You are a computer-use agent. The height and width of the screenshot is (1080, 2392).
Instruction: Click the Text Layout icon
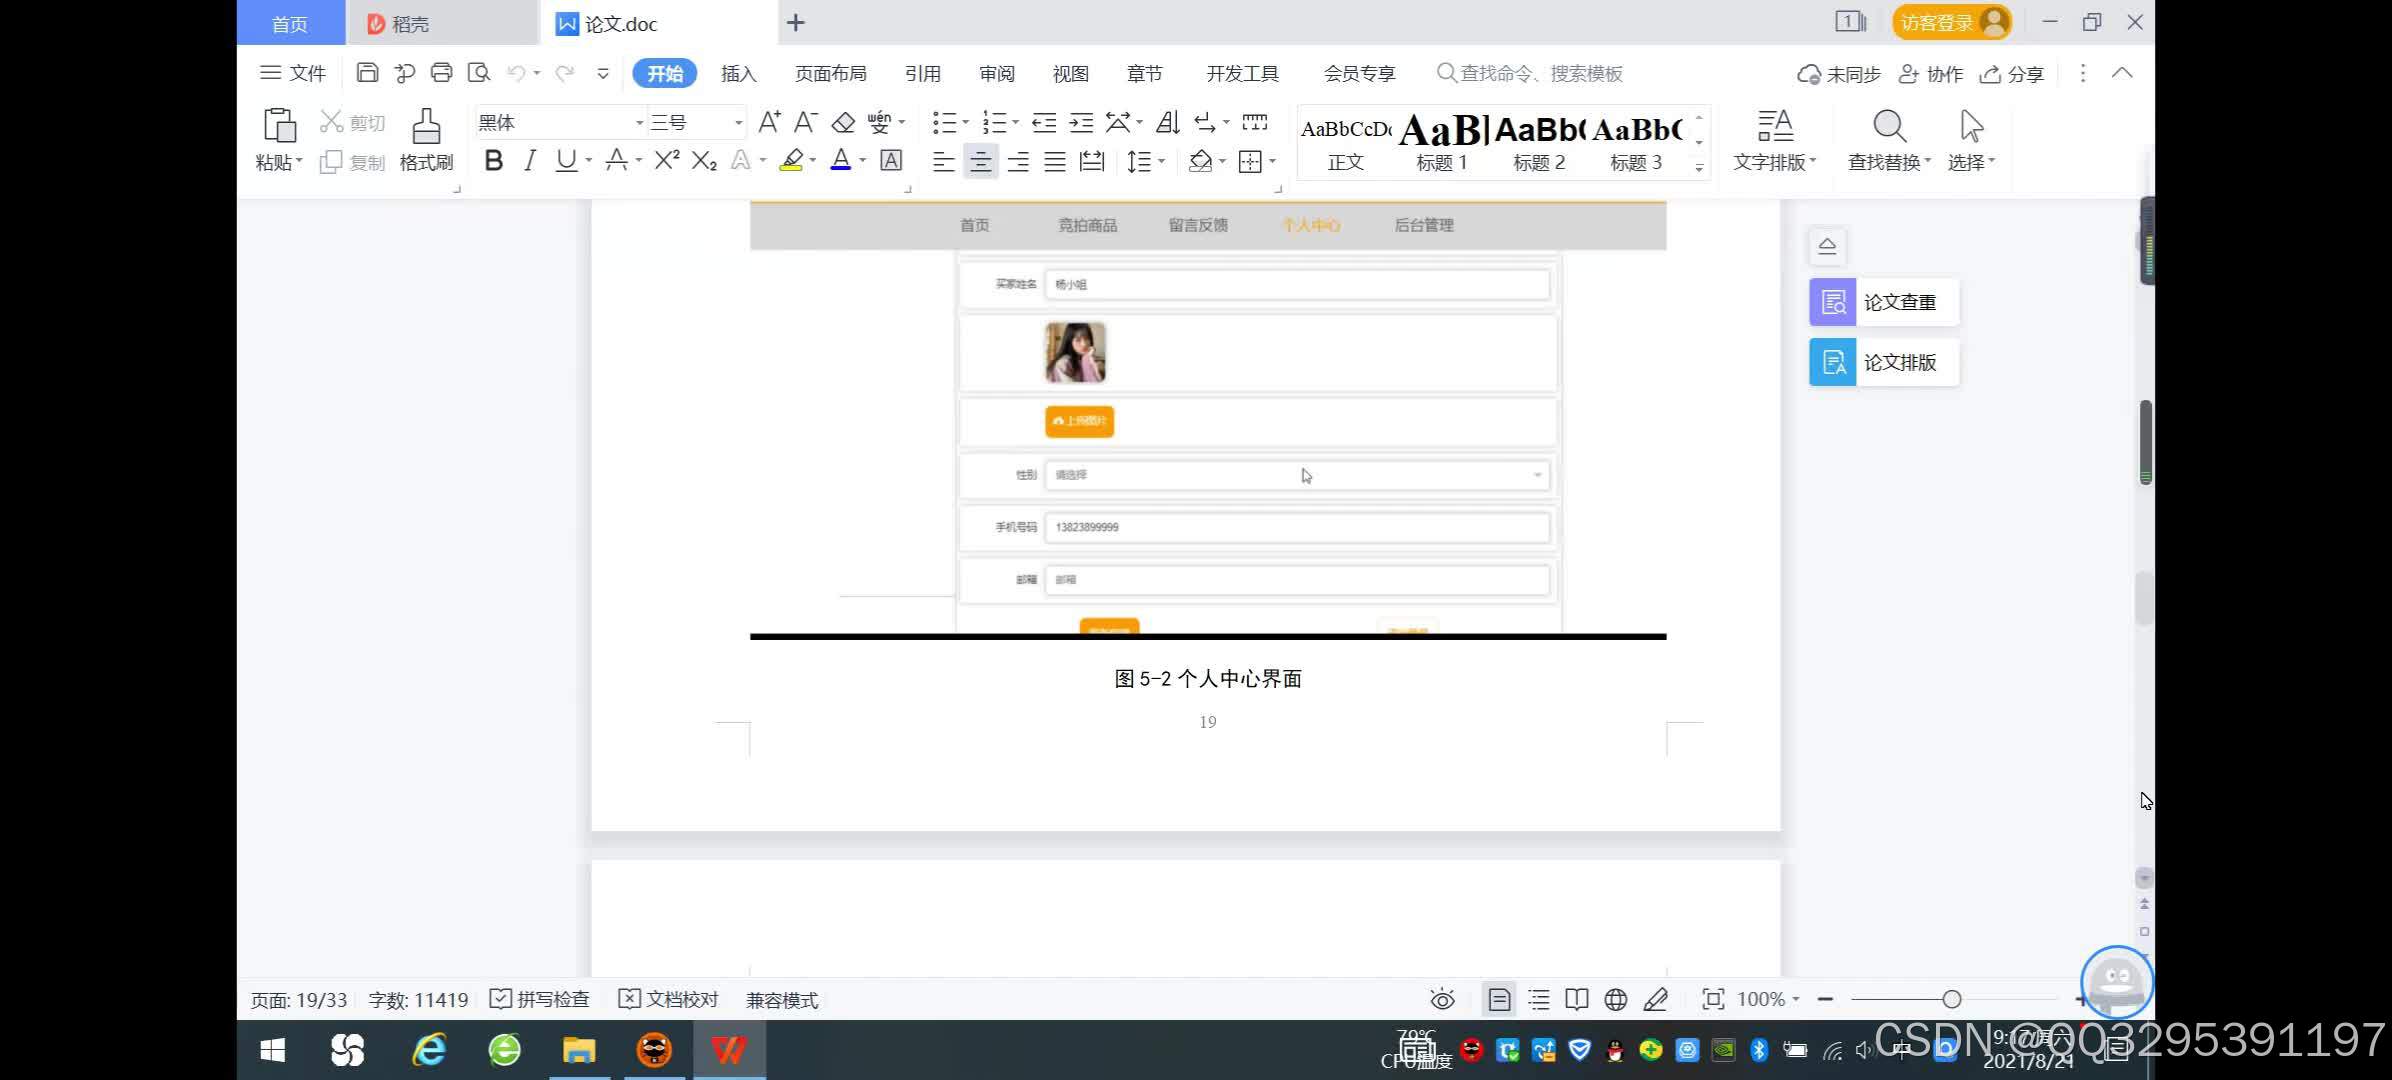pos(1775,126)
